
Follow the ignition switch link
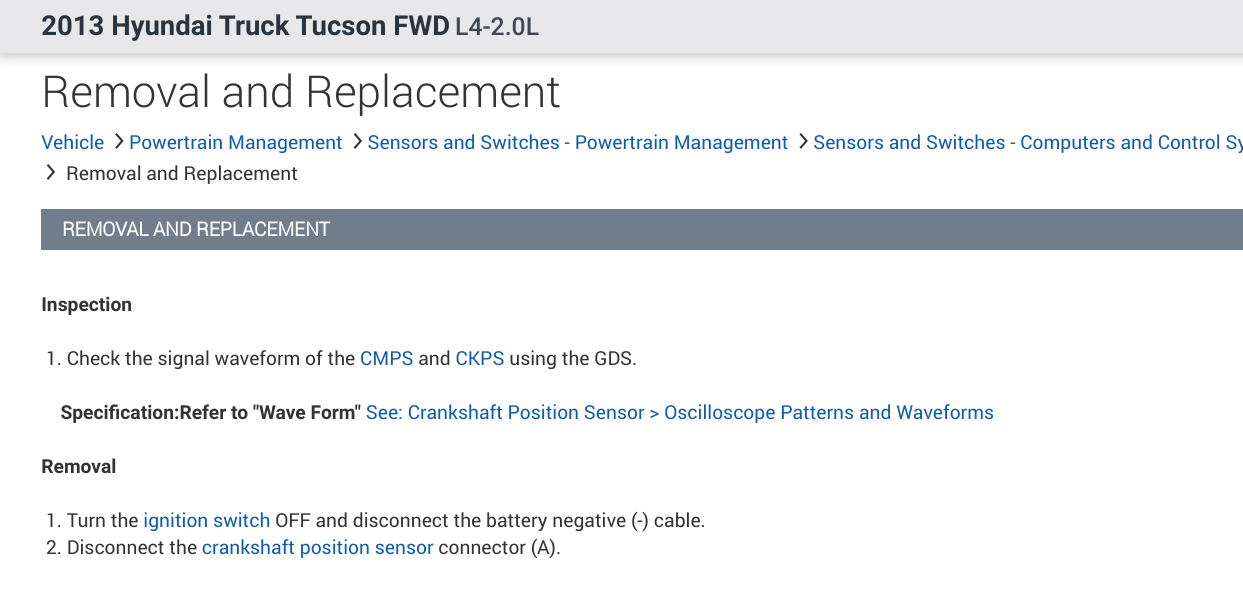(206, 520)
